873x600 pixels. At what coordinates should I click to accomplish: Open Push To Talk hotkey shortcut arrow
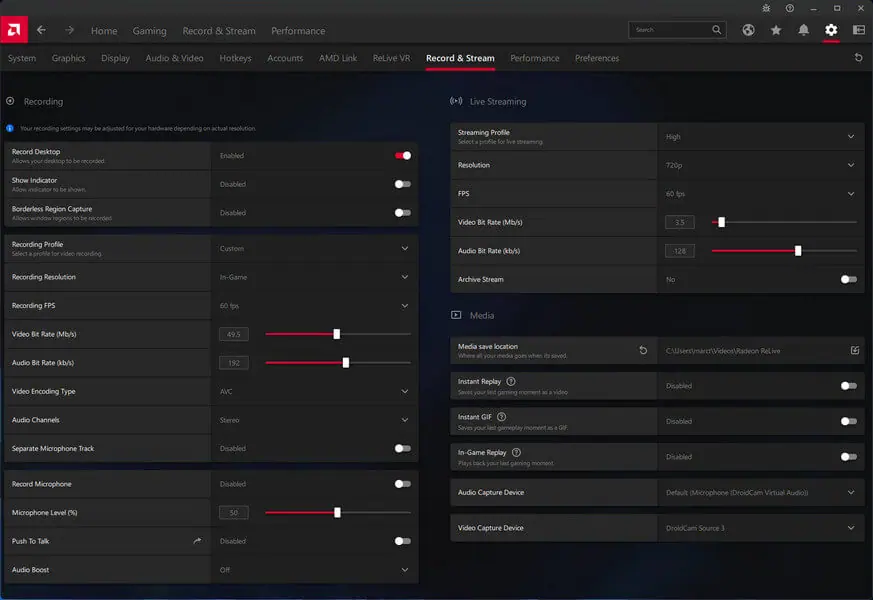(x=197, y=540)
